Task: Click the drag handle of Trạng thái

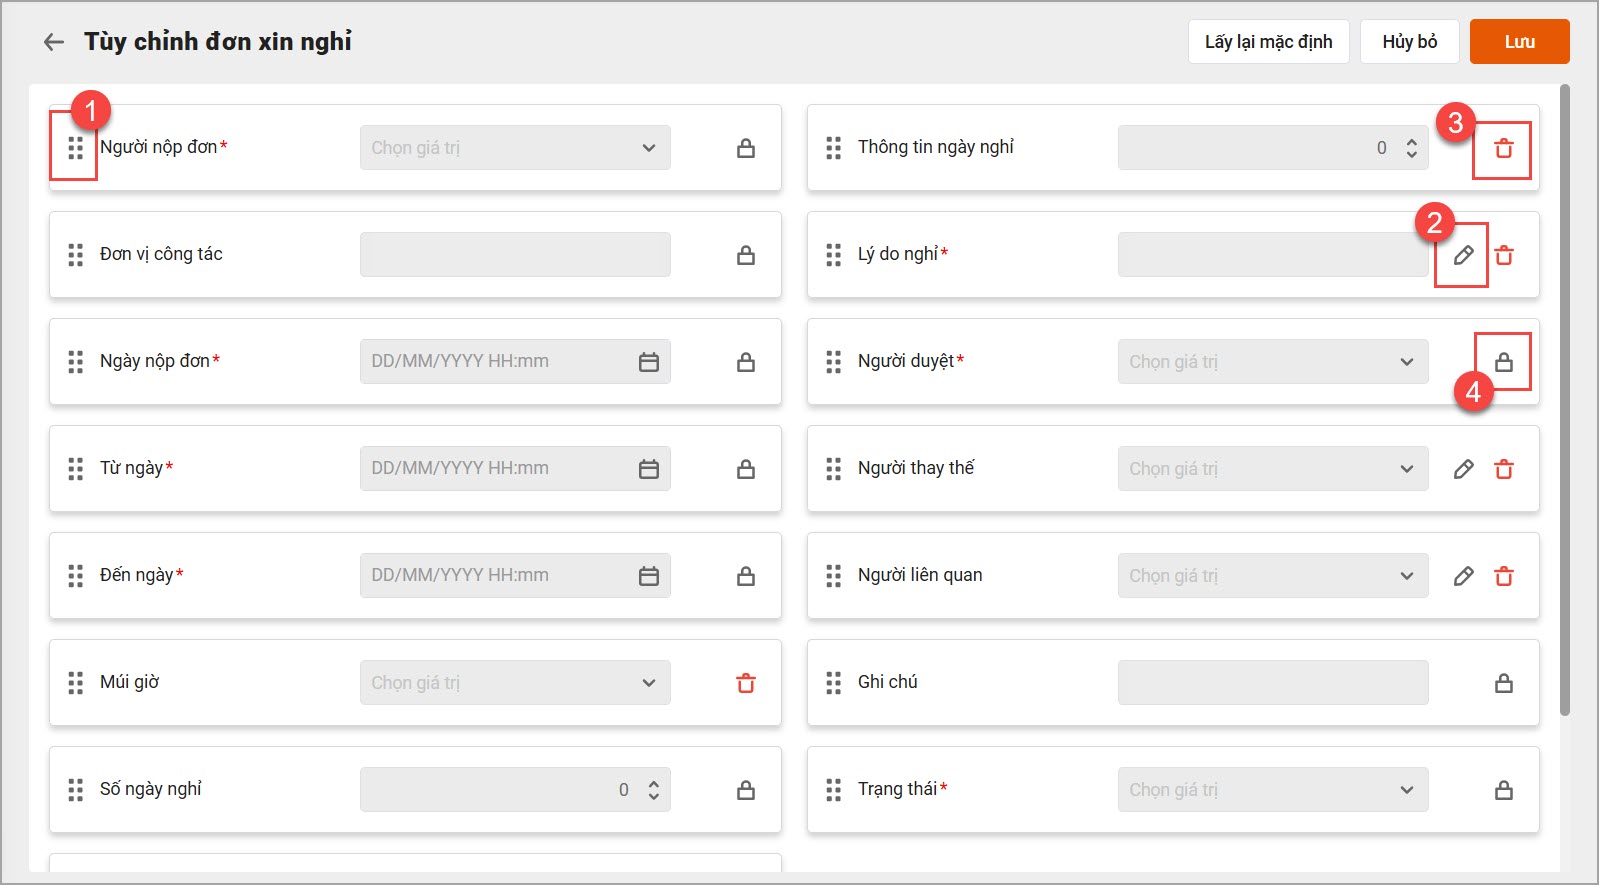Action: 833,790
